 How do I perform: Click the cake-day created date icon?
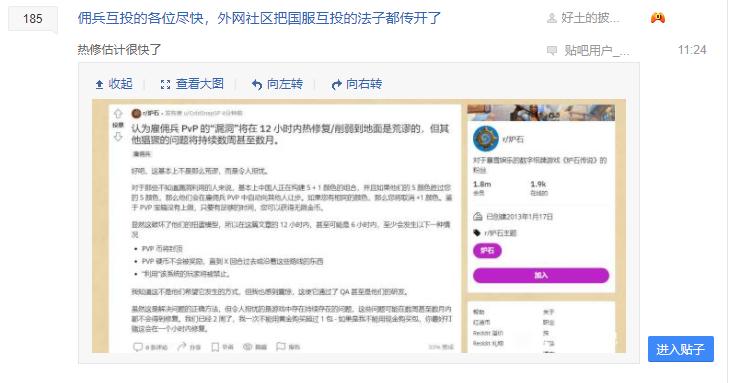point(478,216)
